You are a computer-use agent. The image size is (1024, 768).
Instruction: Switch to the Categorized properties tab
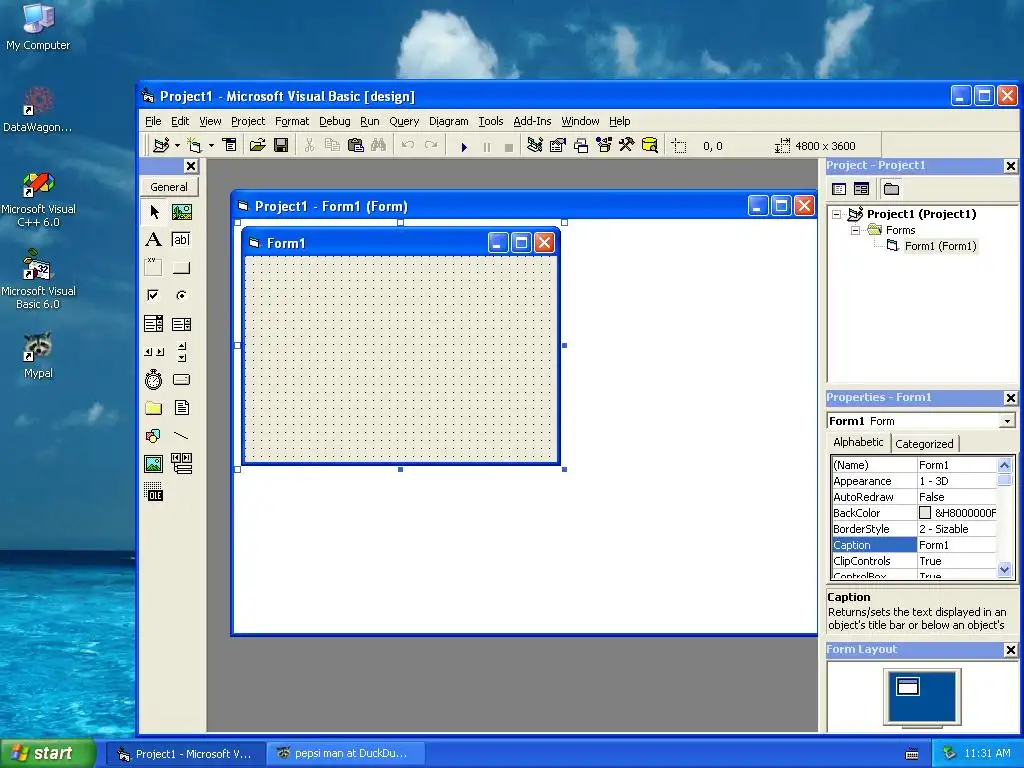924,444
